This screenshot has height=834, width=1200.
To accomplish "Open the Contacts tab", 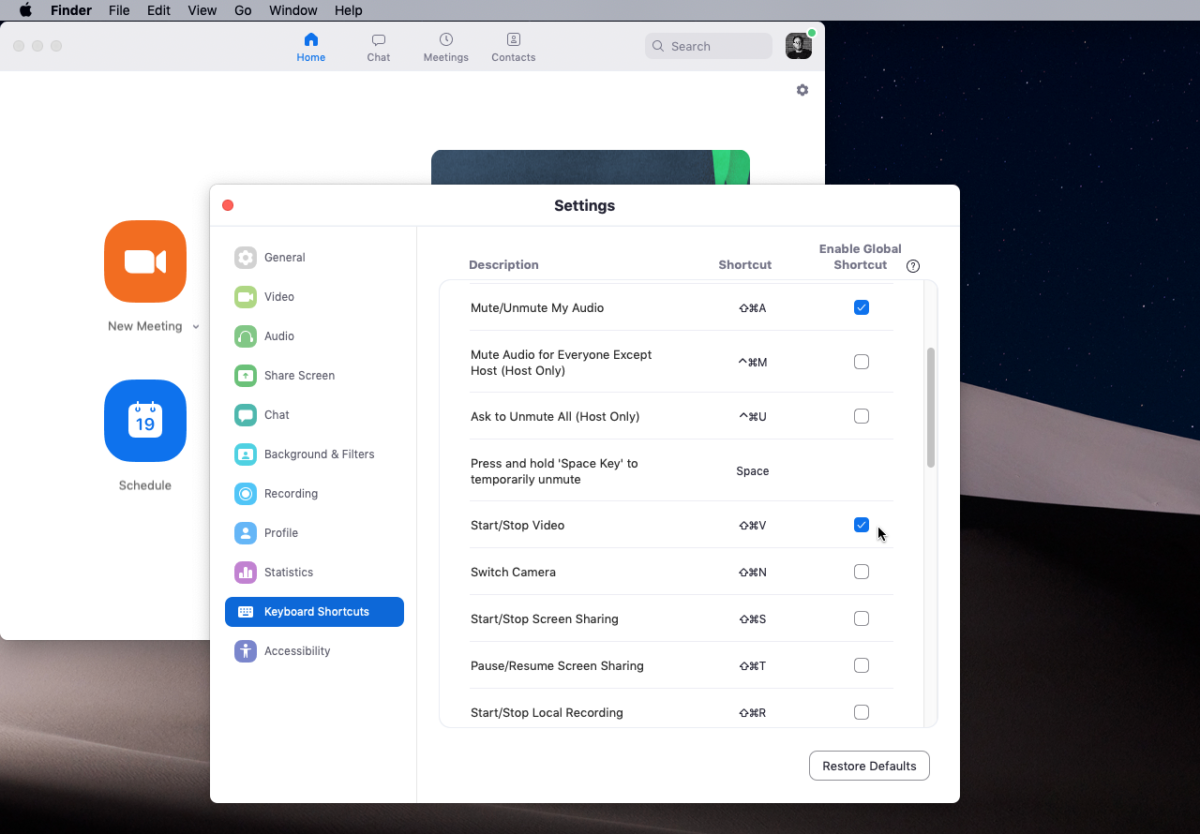I will [513, 47].
